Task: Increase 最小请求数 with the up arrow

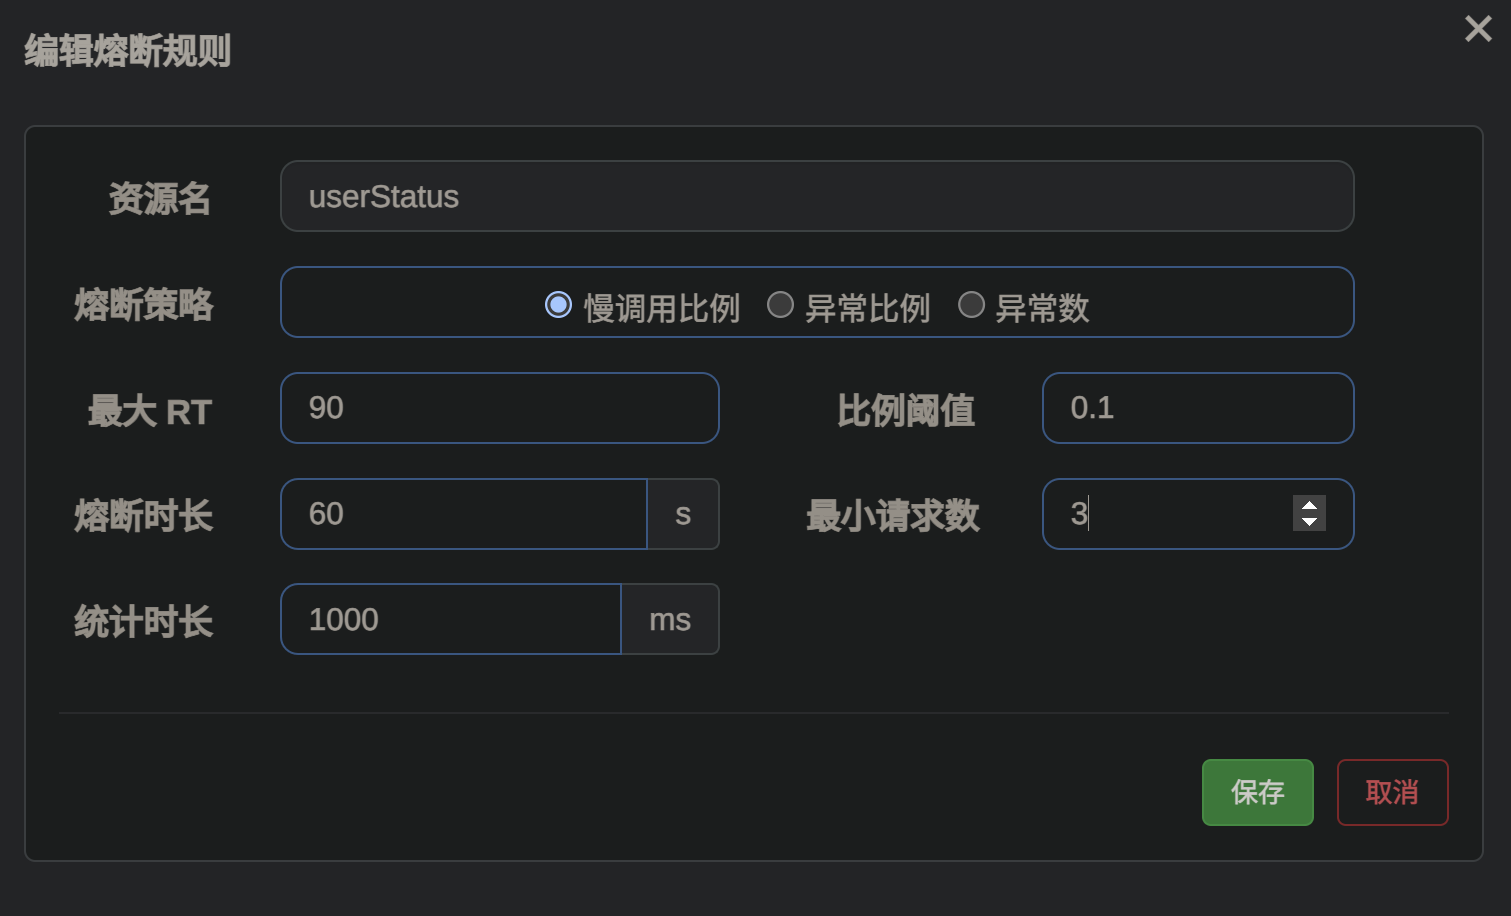Action: (x=1309, y=505)
